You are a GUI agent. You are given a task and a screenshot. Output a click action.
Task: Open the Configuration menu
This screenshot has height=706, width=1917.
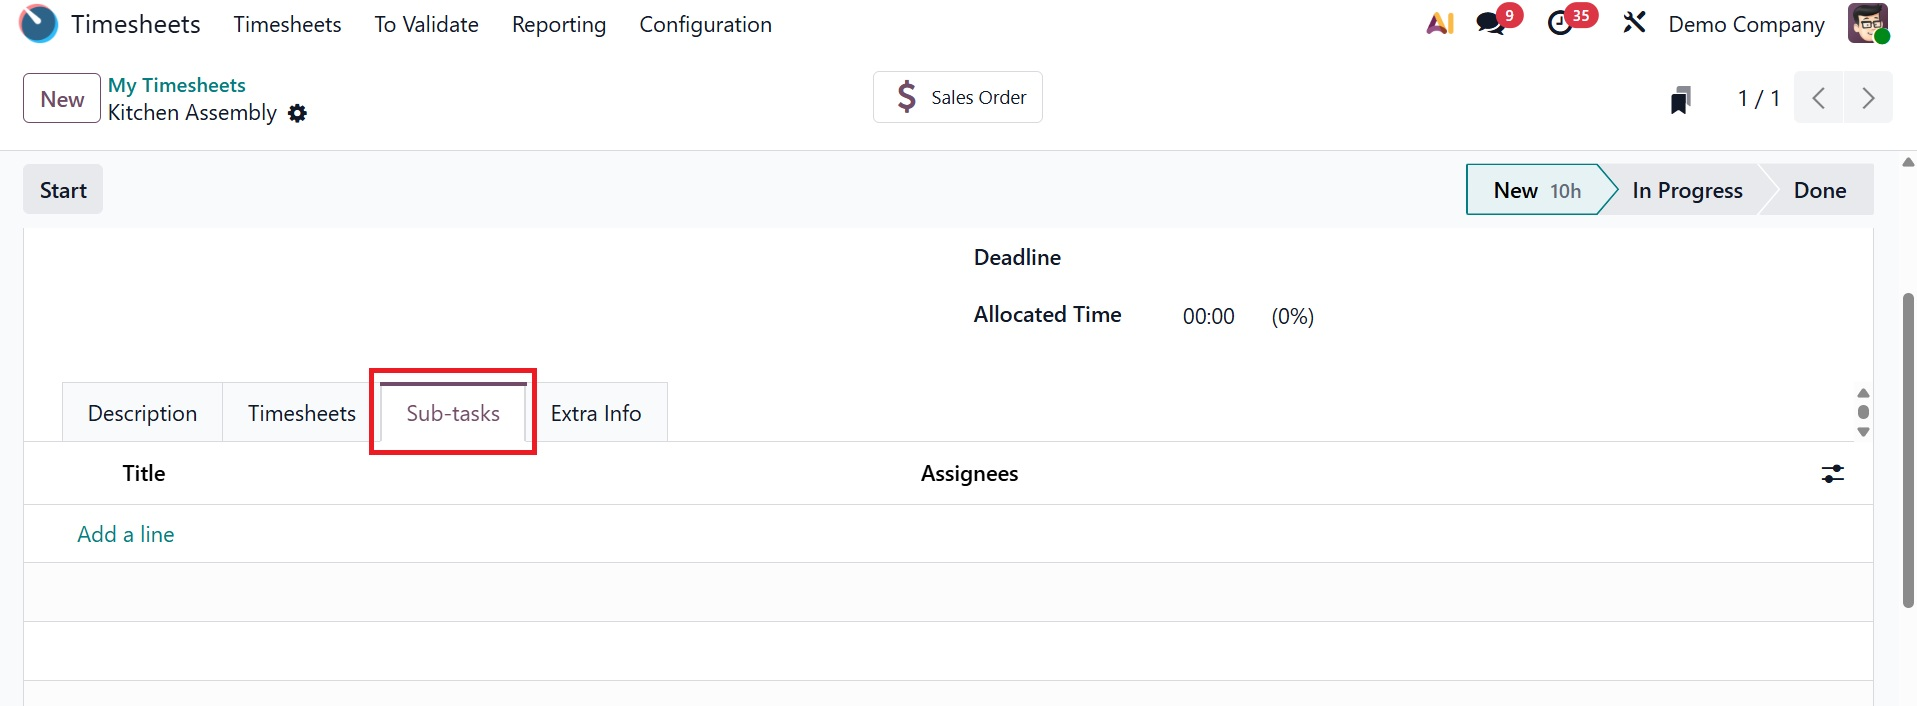click(705, 25)
